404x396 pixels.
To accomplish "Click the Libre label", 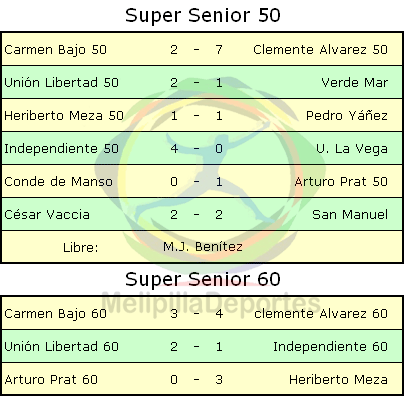I will pos(81,248).
